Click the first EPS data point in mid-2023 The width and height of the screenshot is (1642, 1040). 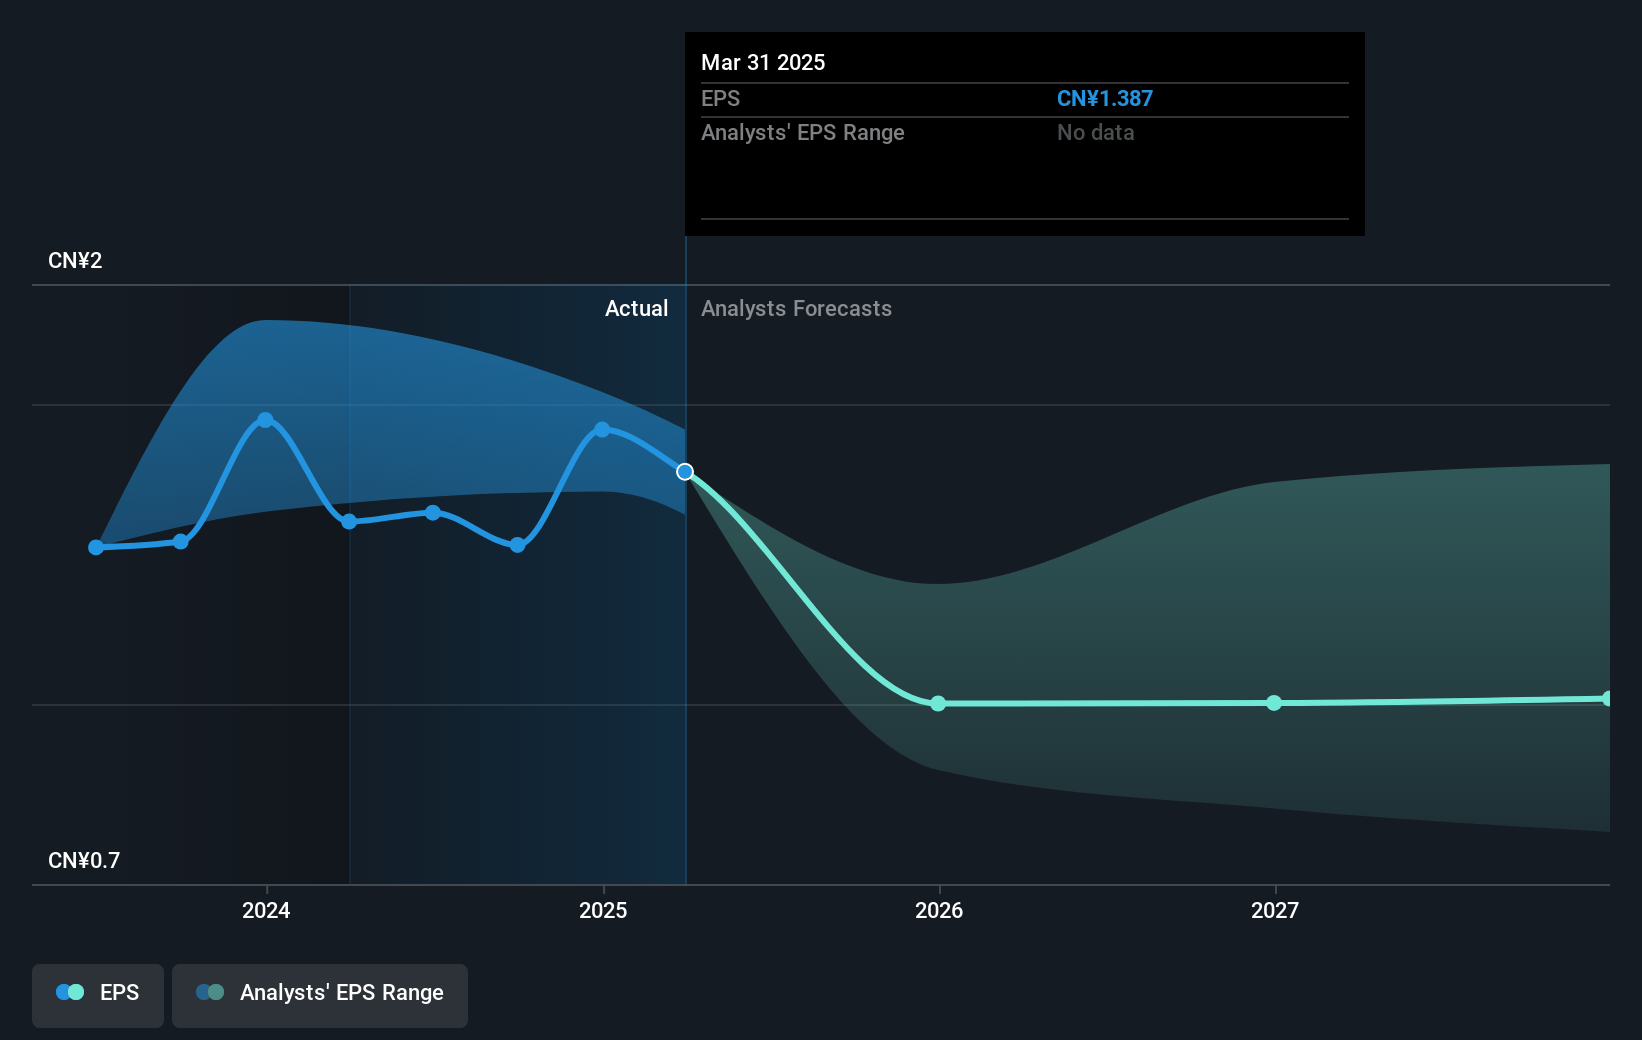(x=96, y=547)
